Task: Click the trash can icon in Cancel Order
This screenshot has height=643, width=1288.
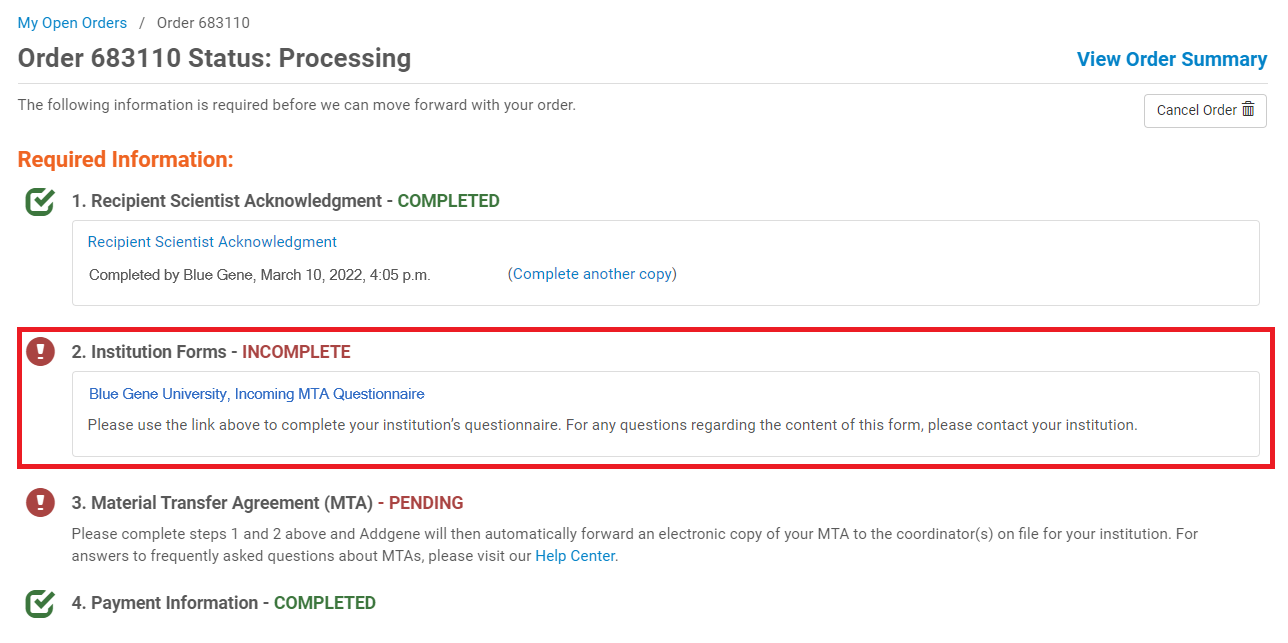Action: click(x=1248, y=110)
